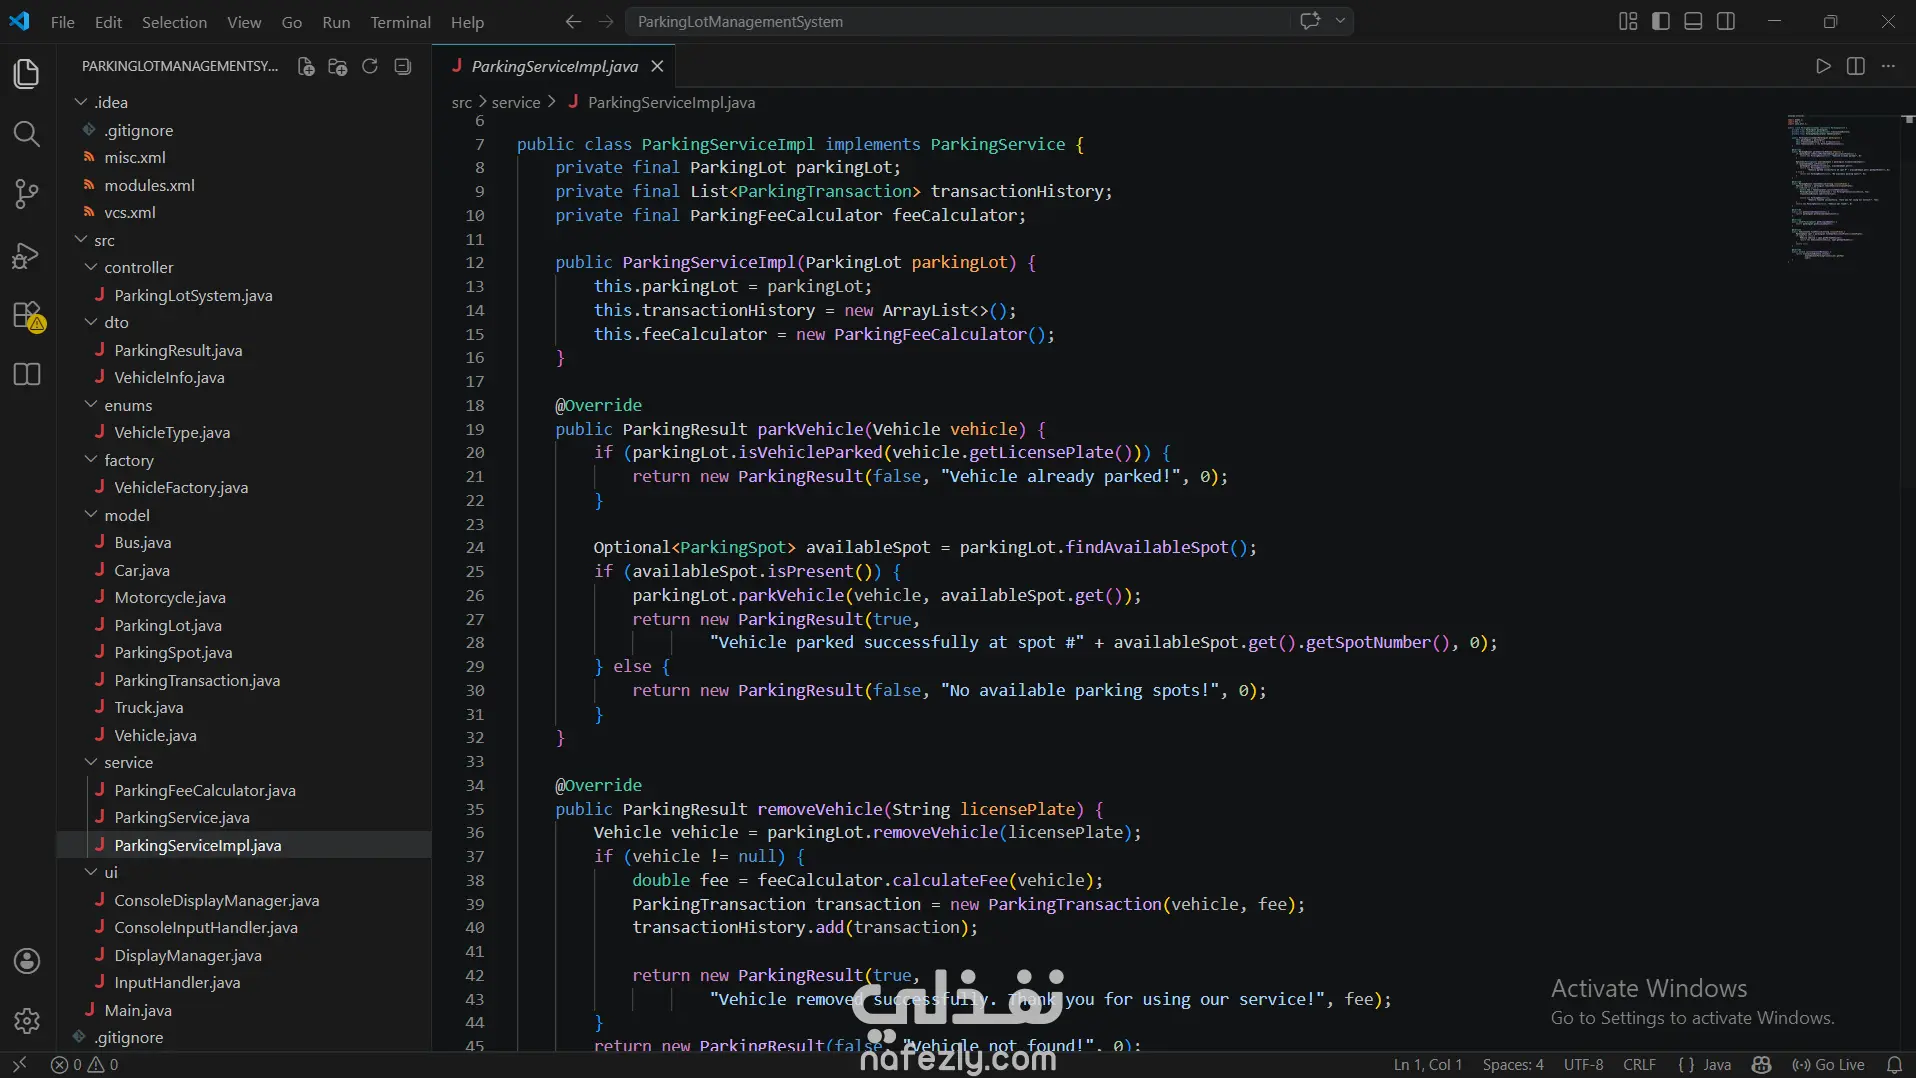Viewport: 1916px width, 1078px height.
Task: Open the View menu
Action: pyautogui.click(x=244, y=22)
